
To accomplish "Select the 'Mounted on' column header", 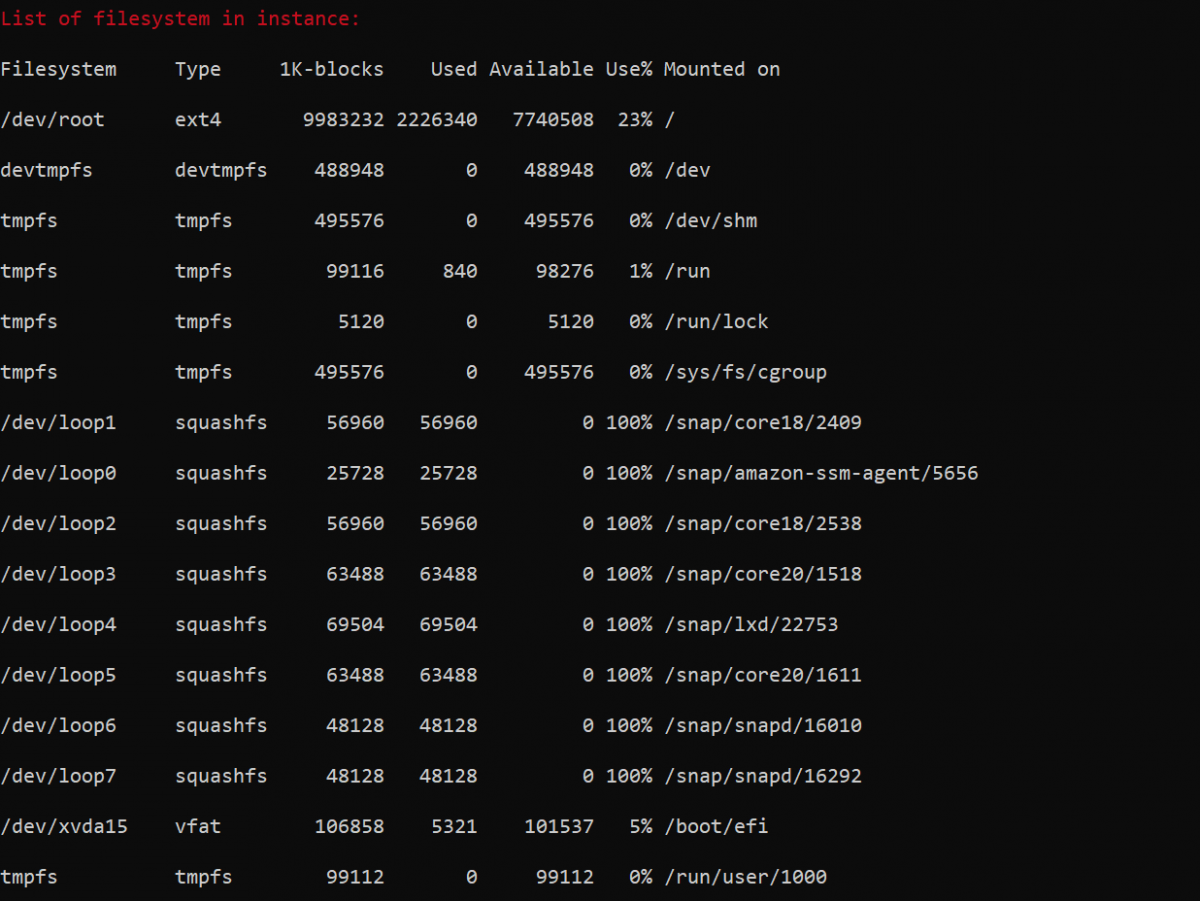I will (x=722, y=69).
